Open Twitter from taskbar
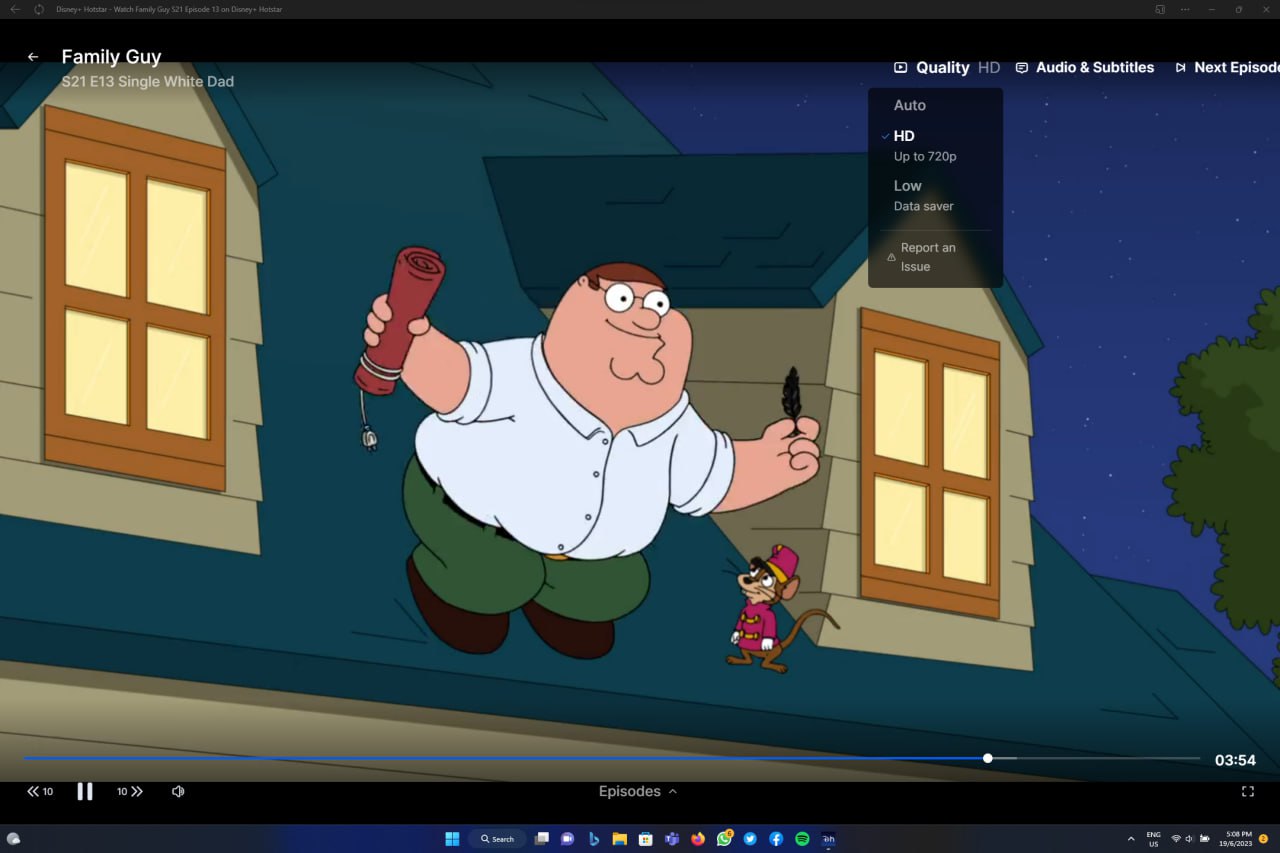 [750, 839]
